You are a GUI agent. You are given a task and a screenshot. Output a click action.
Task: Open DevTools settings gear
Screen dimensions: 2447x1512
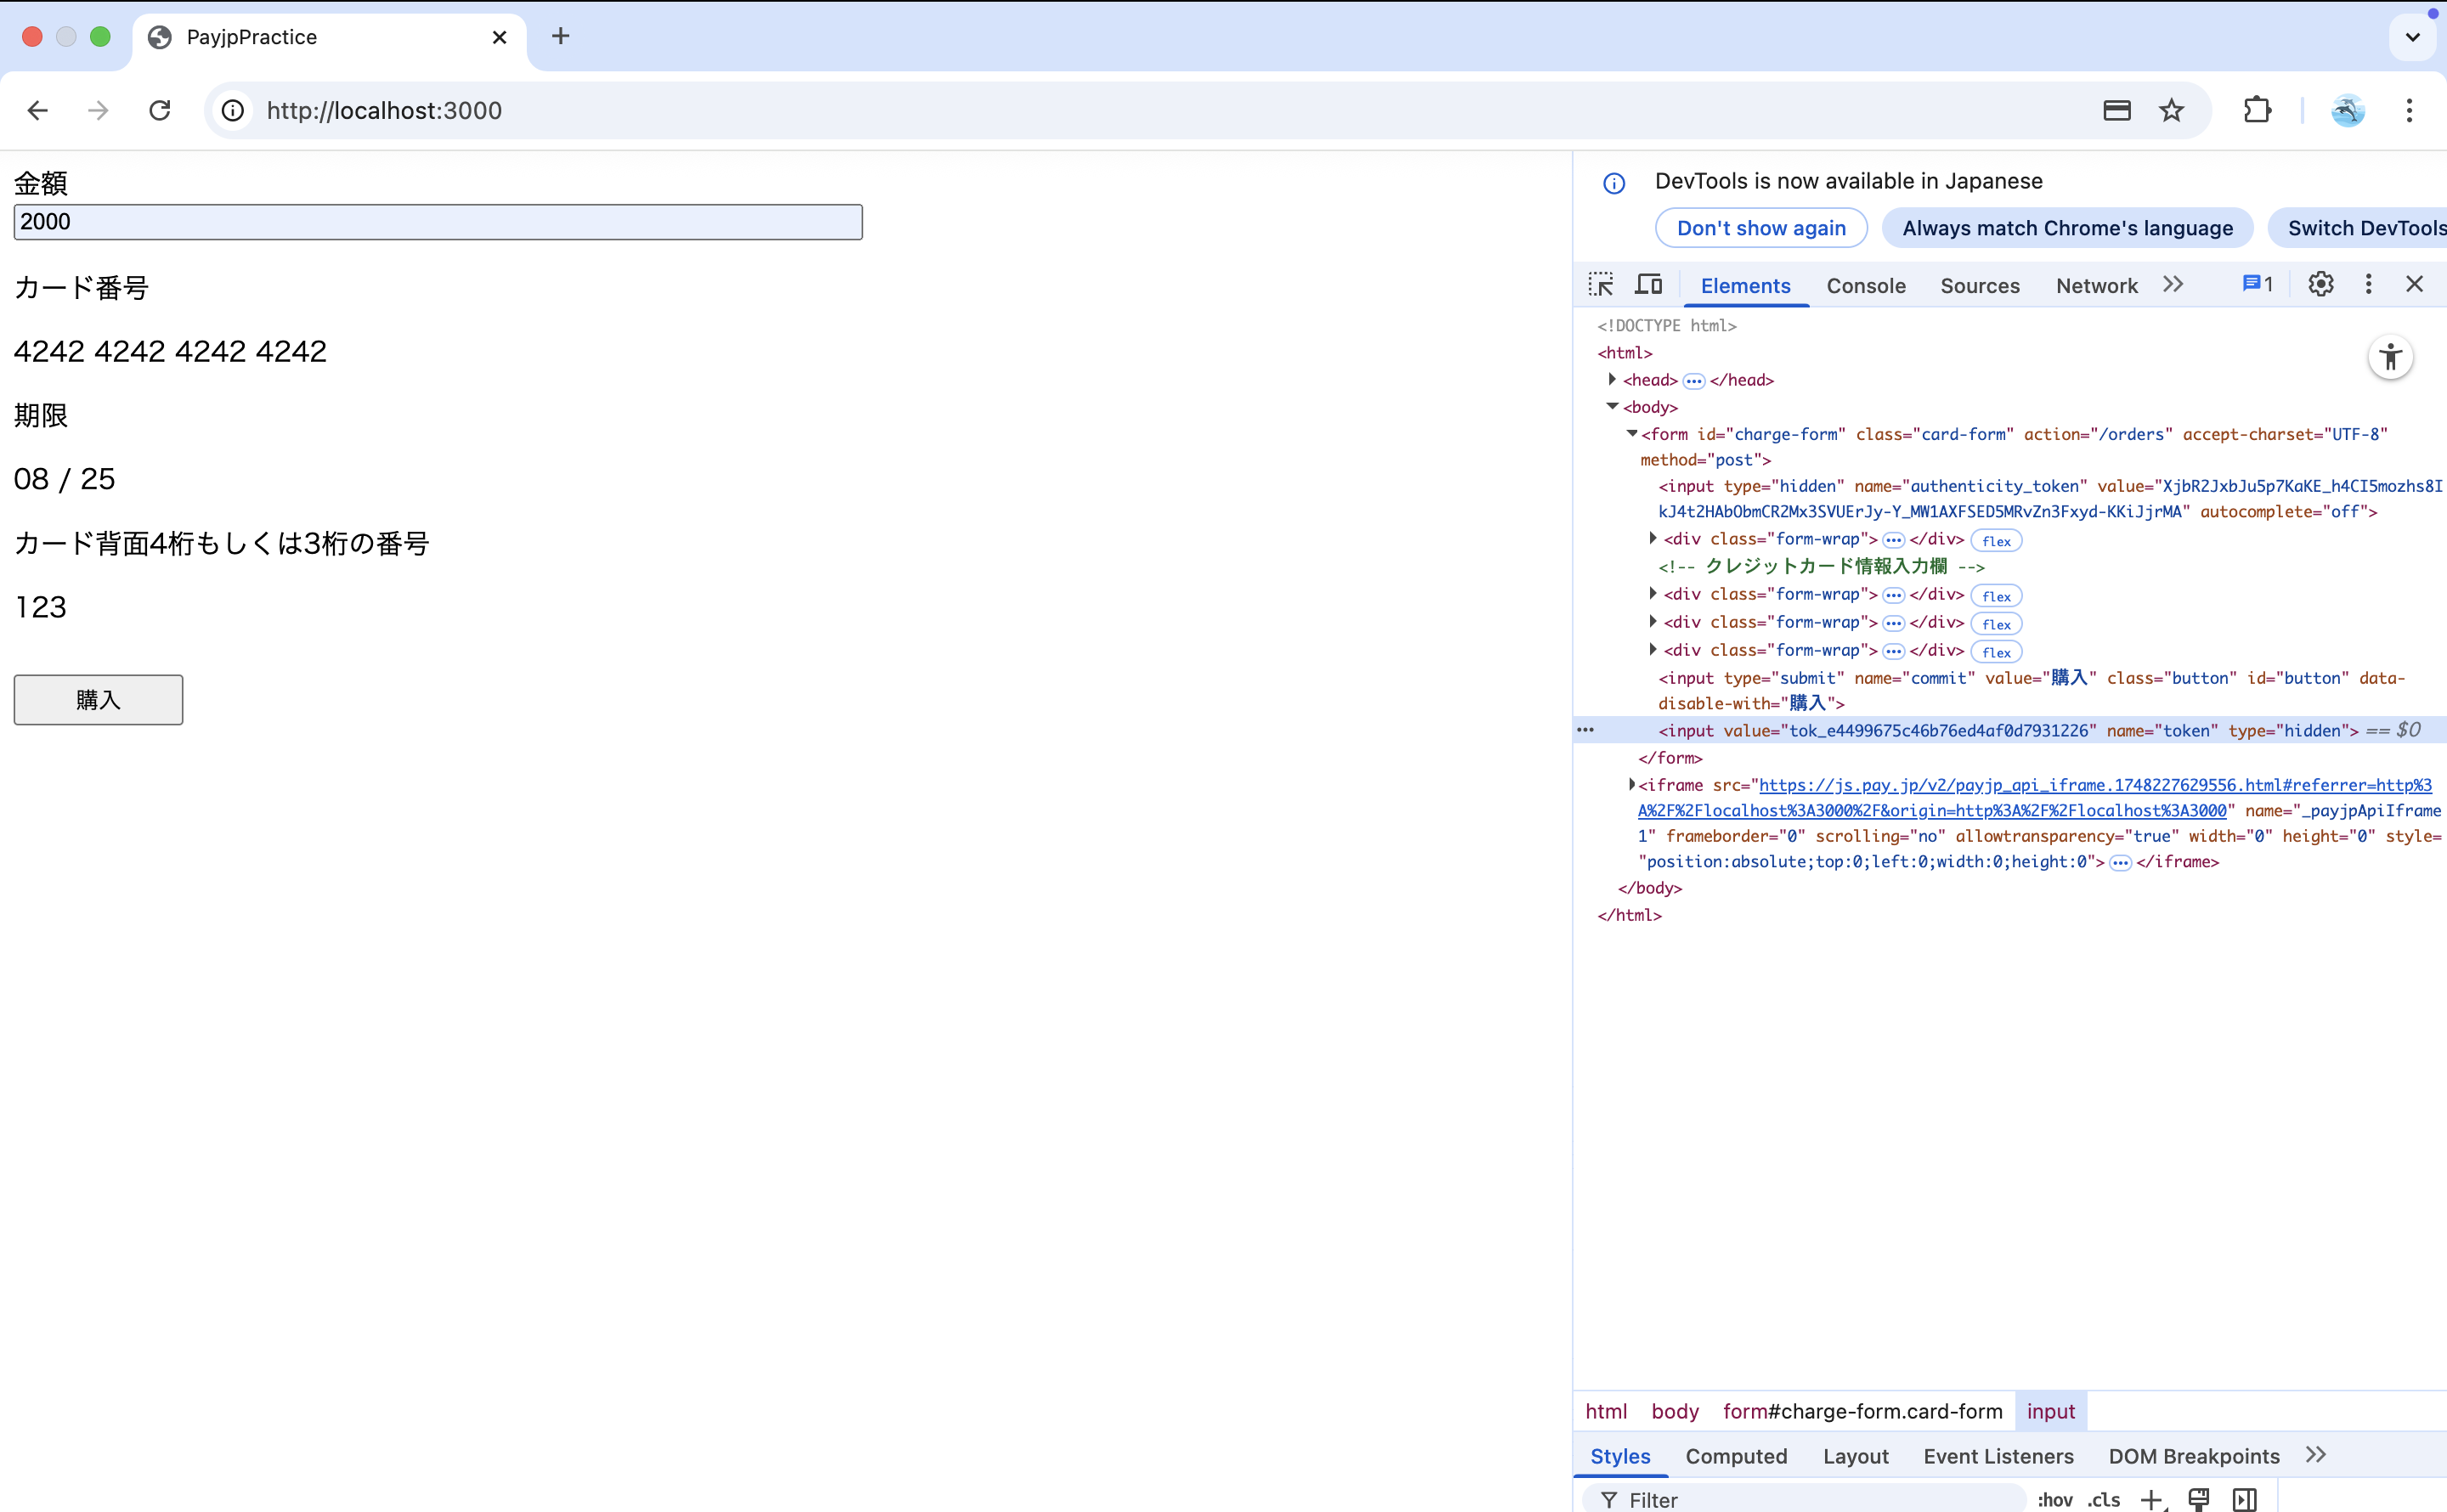2320,285
